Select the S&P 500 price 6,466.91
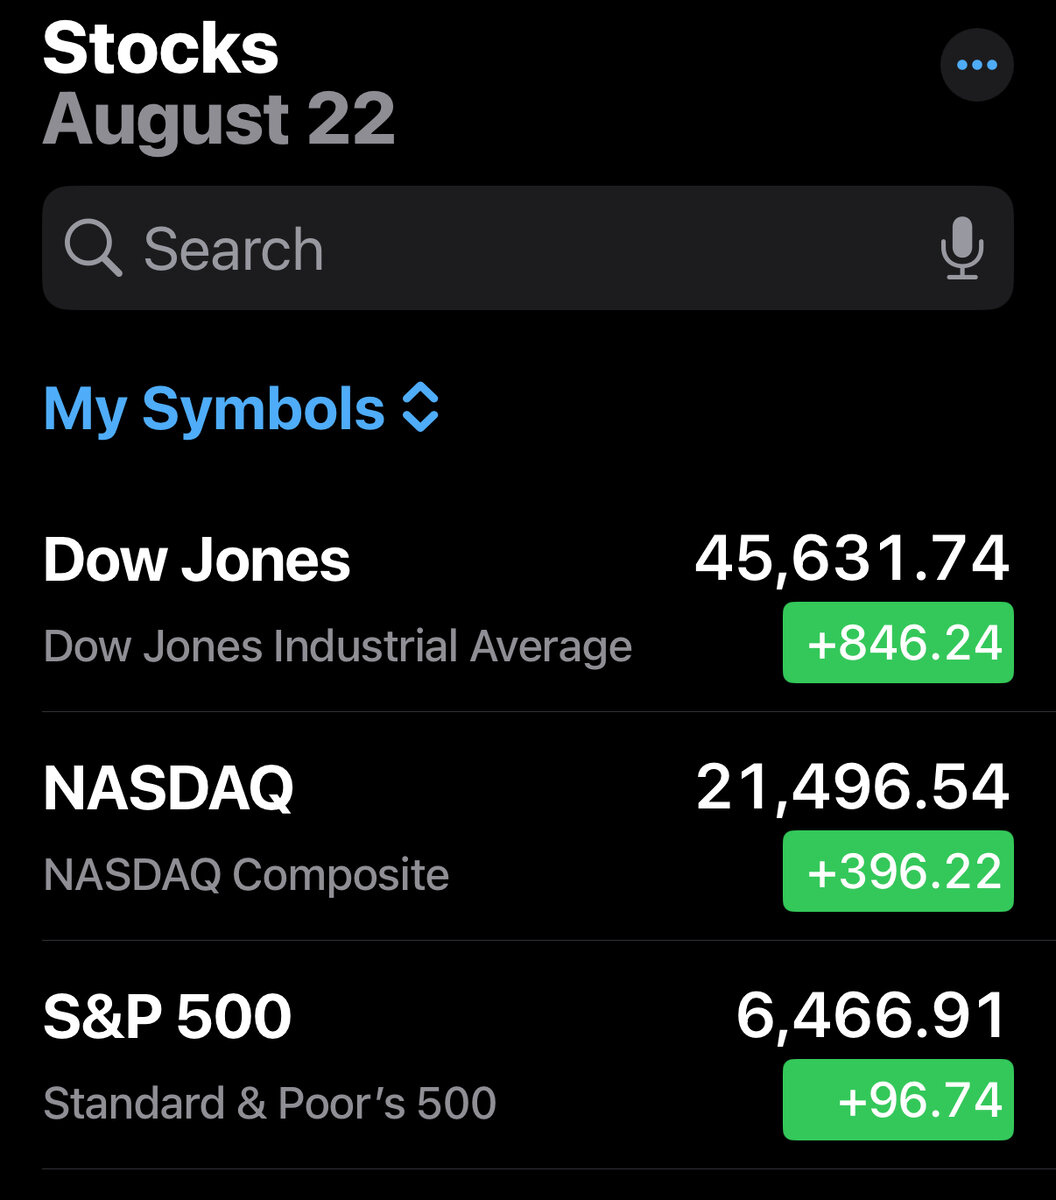The width and height of the screenshot is (1056, 1200). 872,1016
